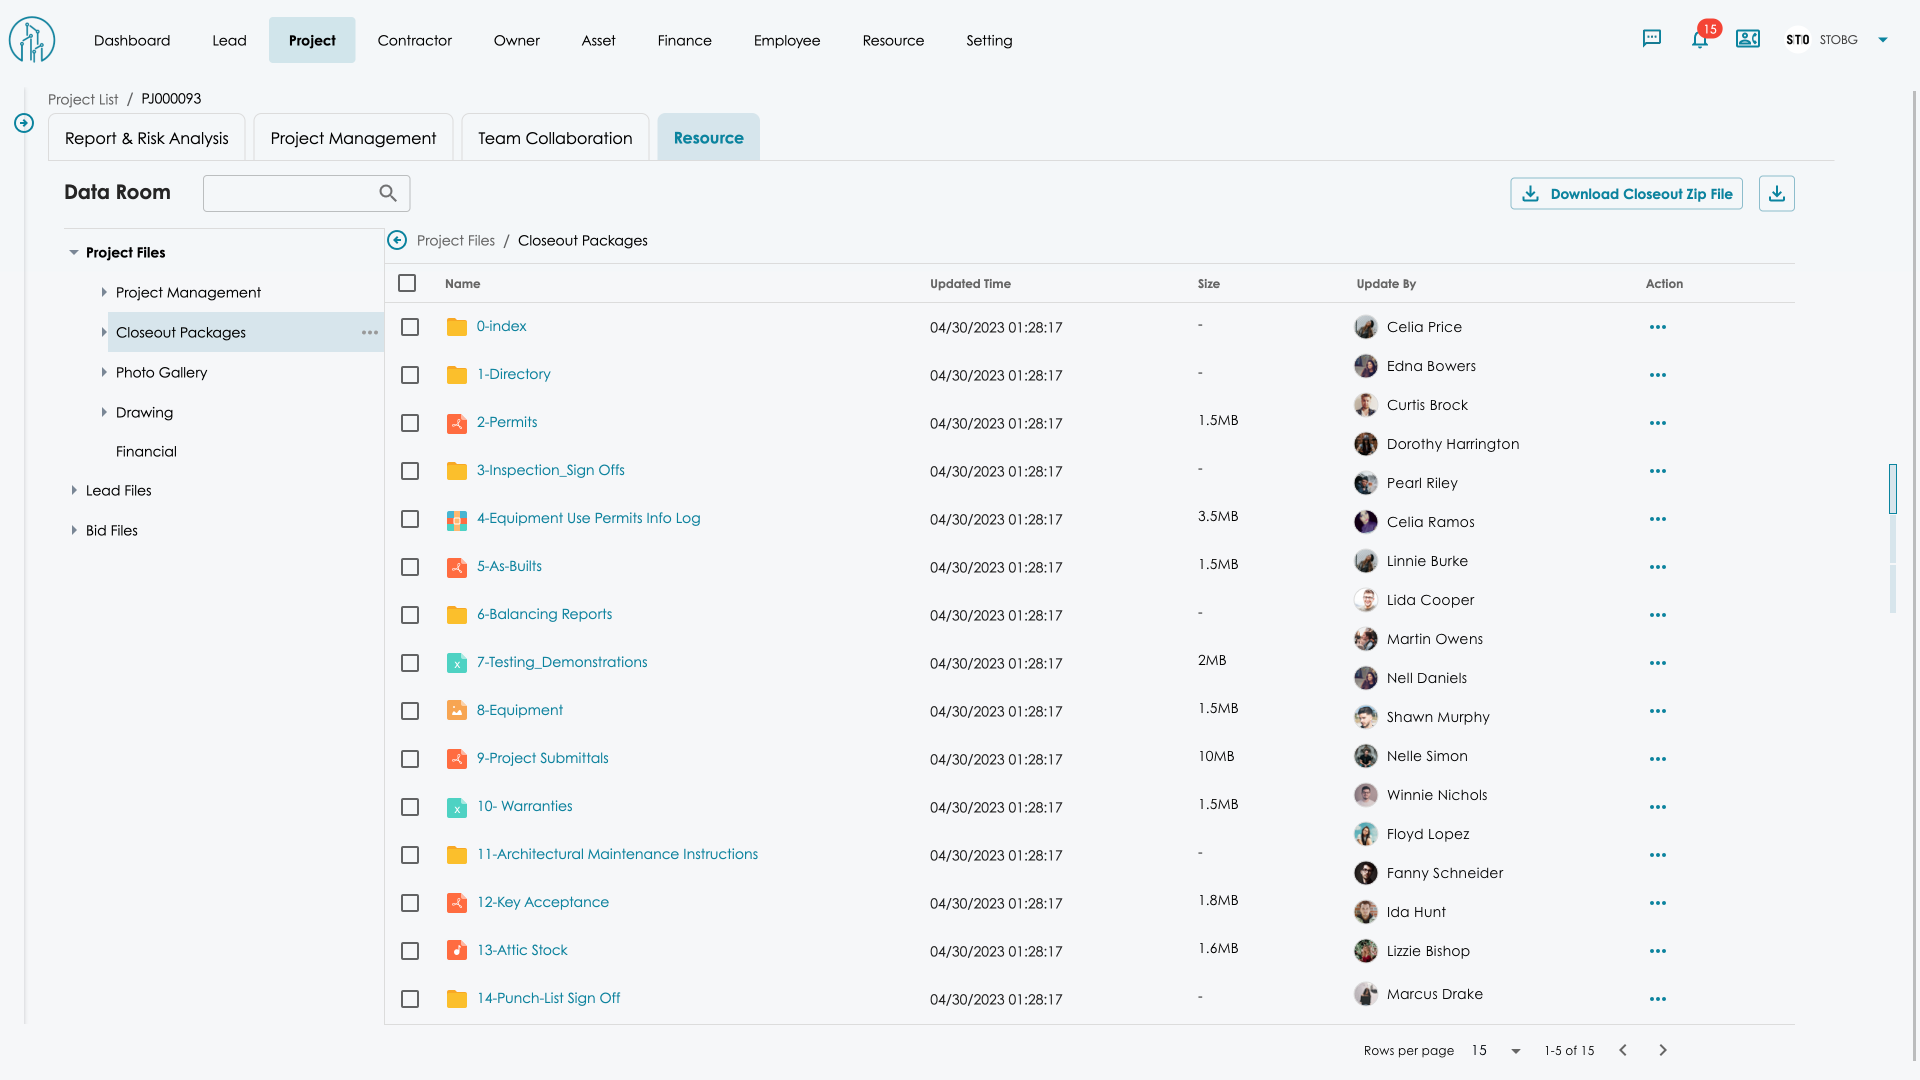The image size is (1920, 1080).
Task: Click the download icon button
Action: [1776, 194]
